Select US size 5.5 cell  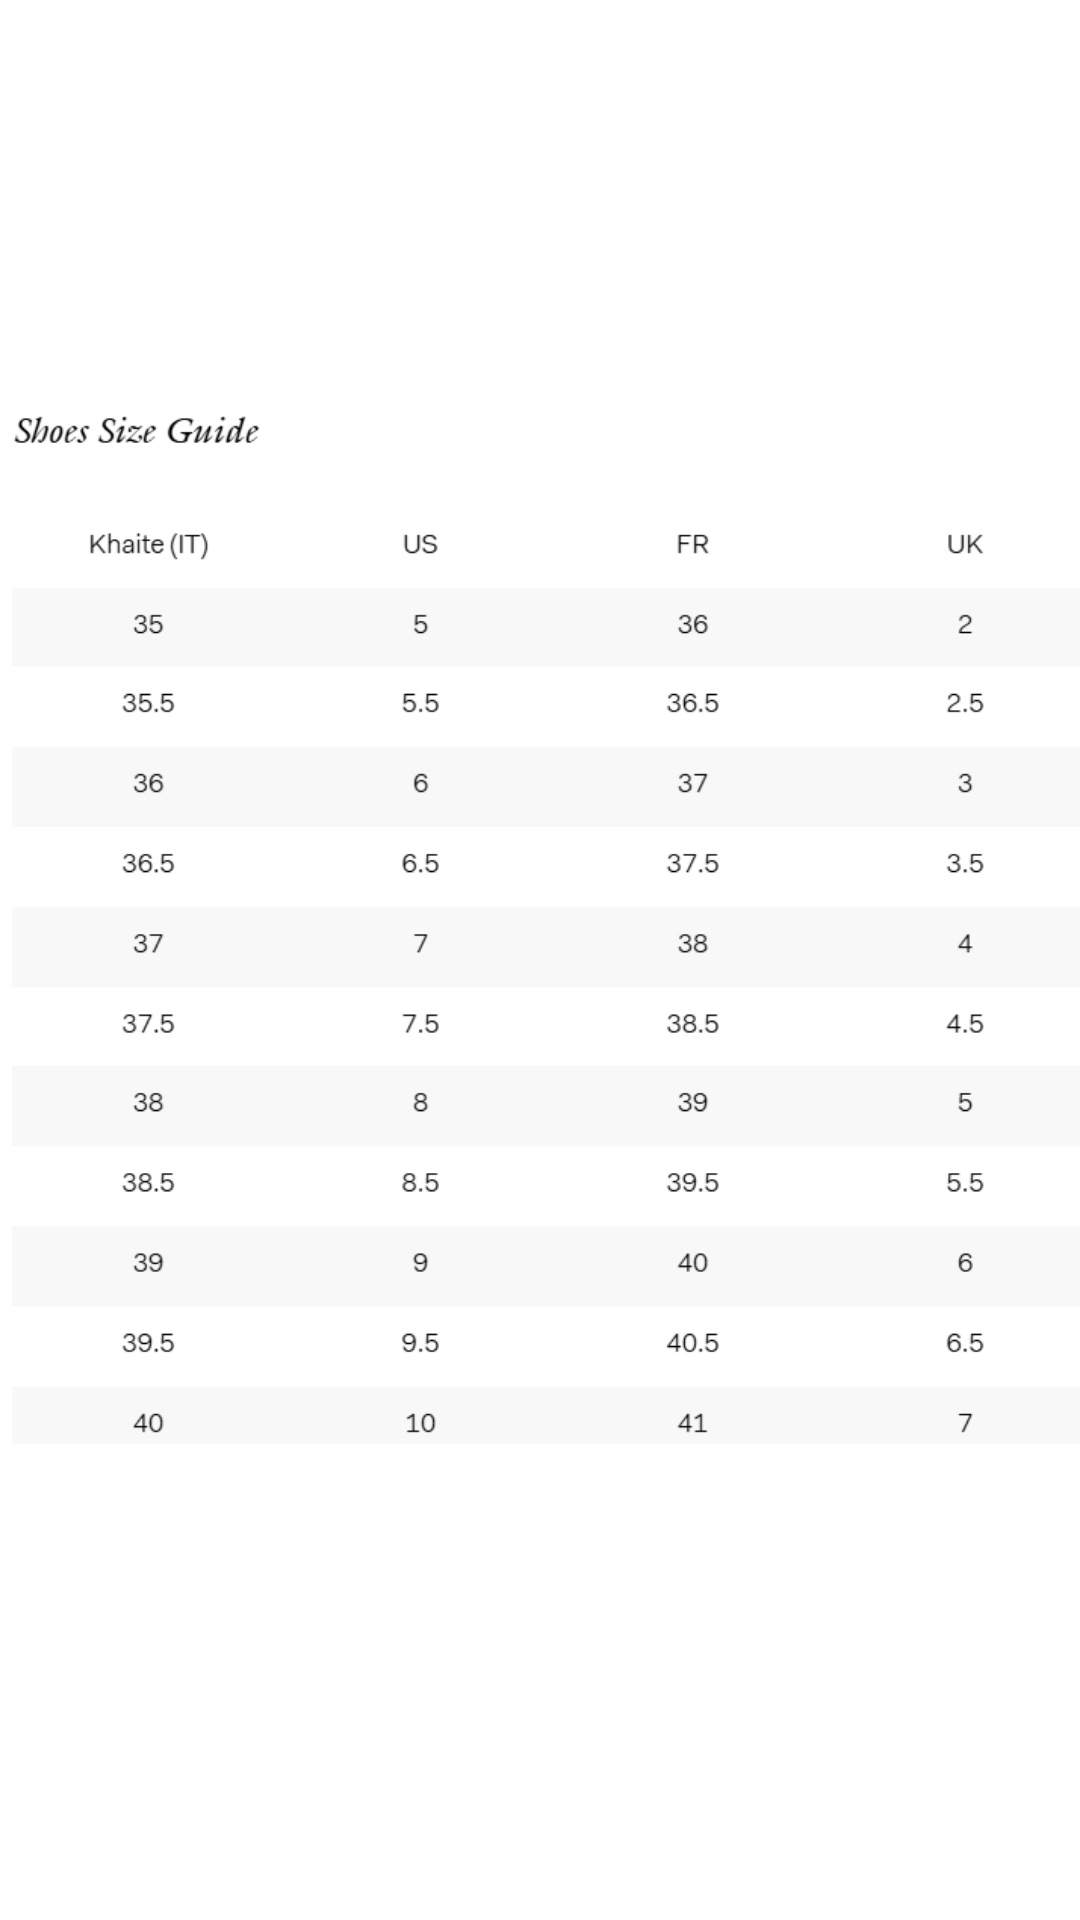(x=420, y=703)
